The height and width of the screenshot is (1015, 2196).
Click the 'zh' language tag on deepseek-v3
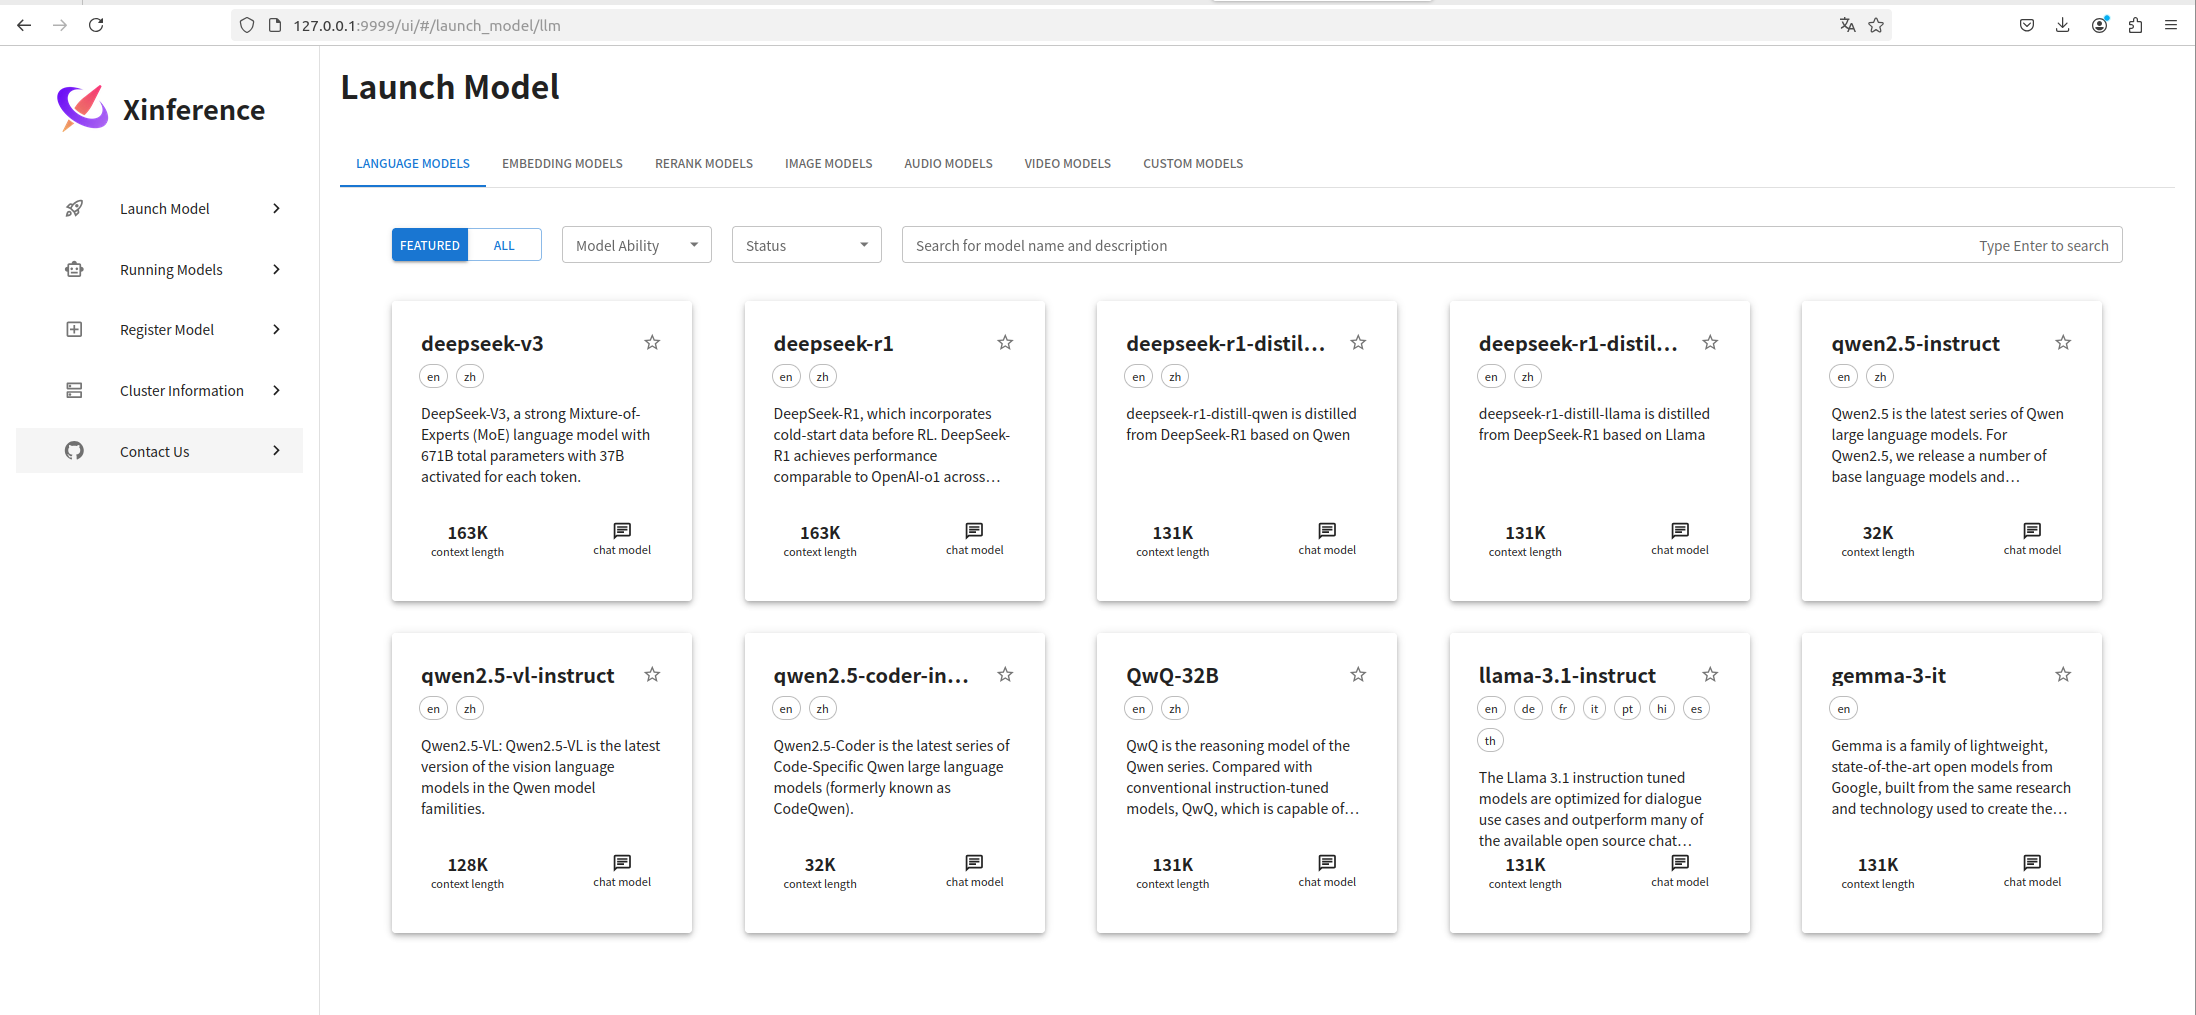470,376
